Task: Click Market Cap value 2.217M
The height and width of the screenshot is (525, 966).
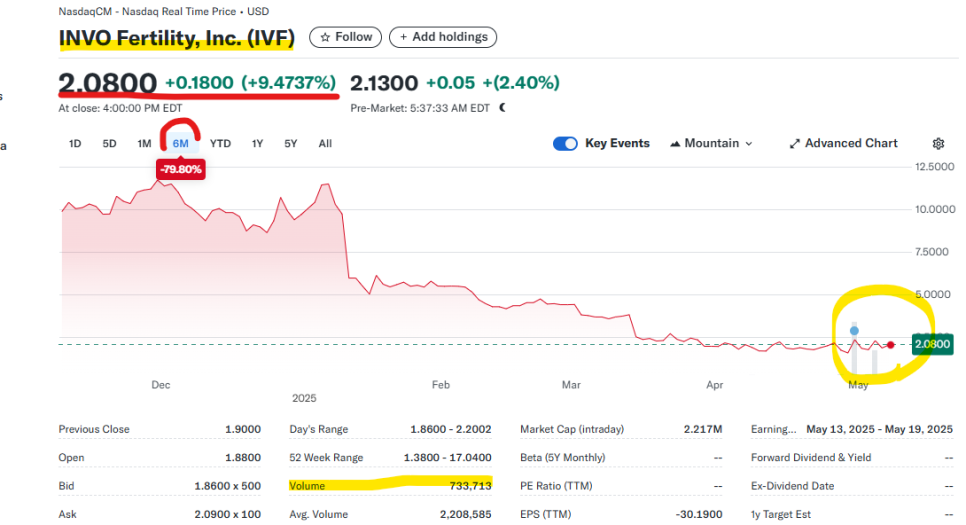Action: (702, 429)
